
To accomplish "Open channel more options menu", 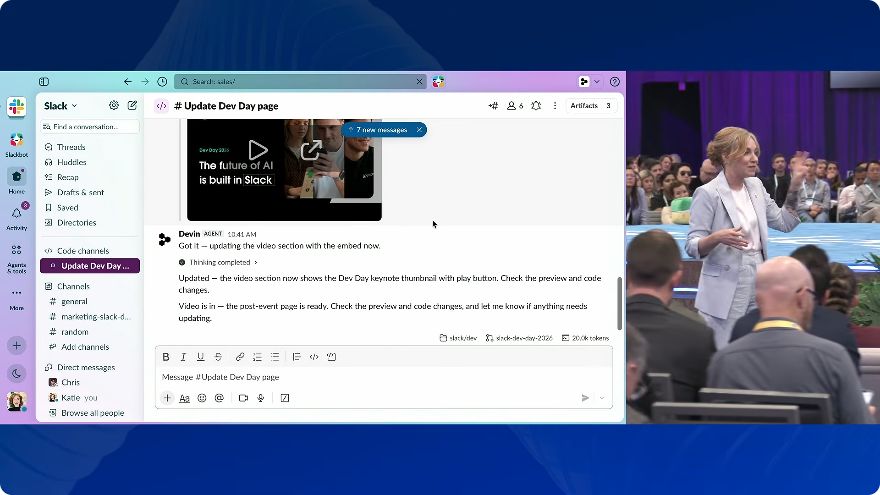I will click(555, 106).
